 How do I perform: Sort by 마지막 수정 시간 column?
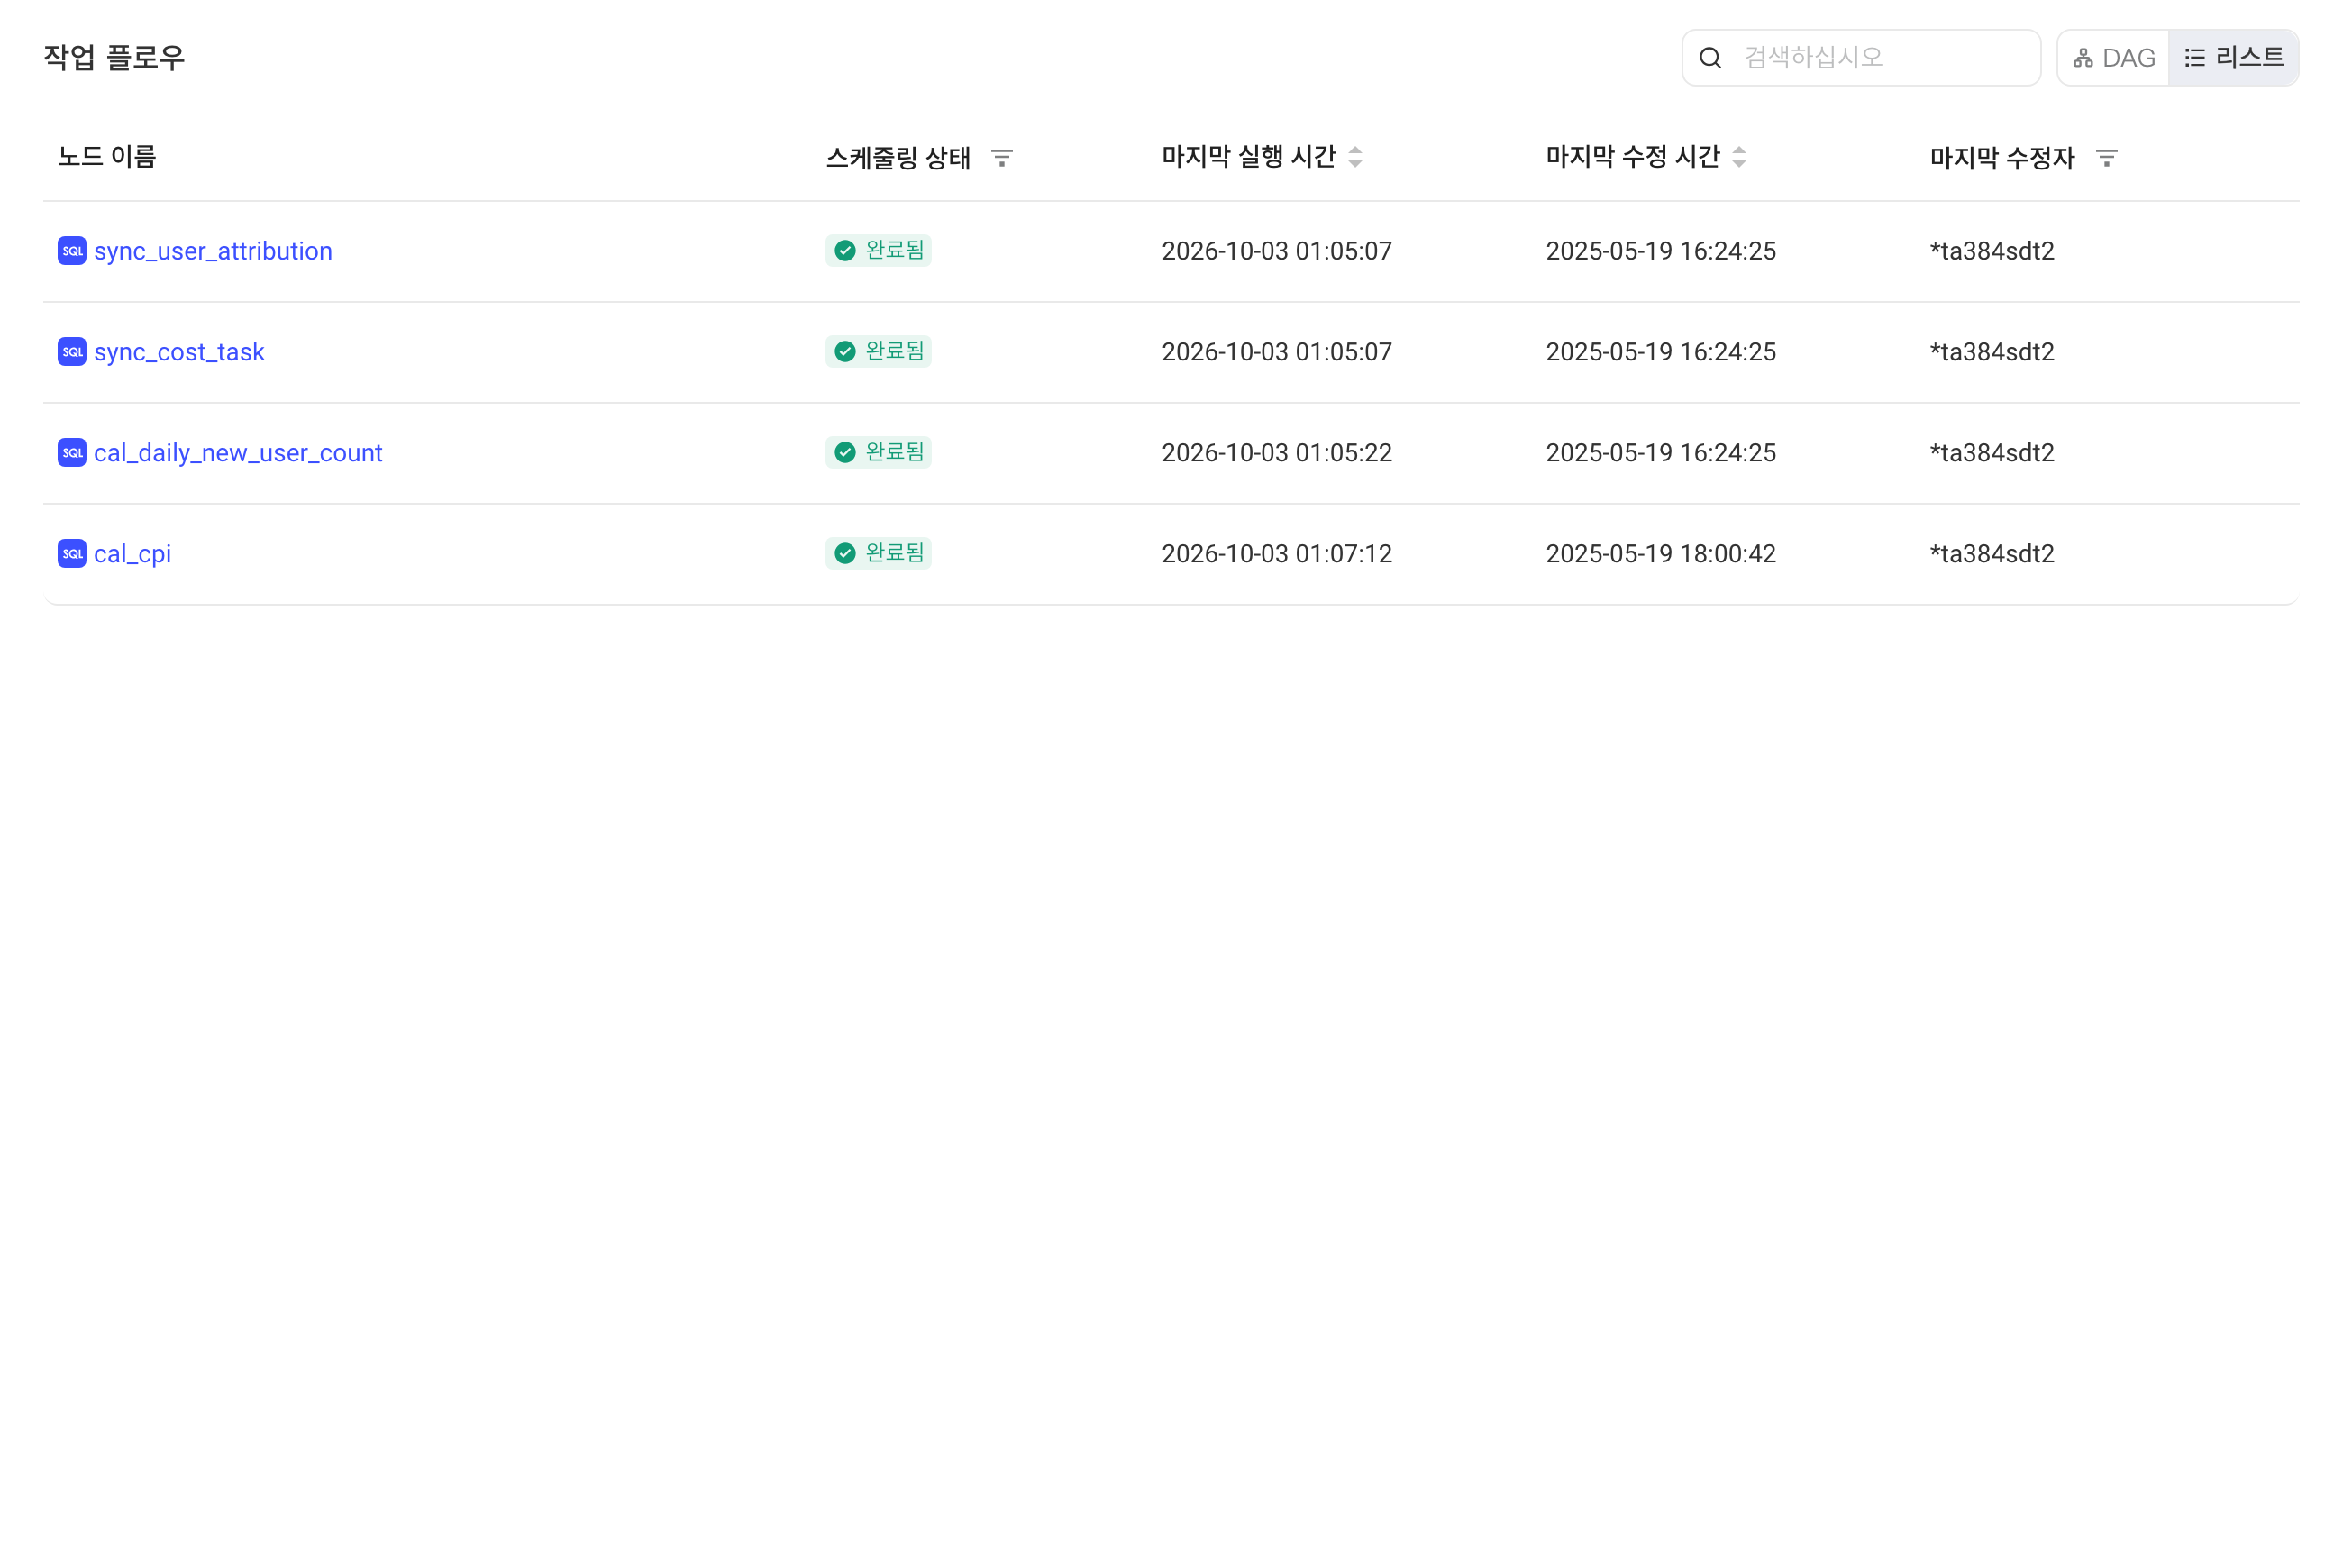coord(1739,157)
